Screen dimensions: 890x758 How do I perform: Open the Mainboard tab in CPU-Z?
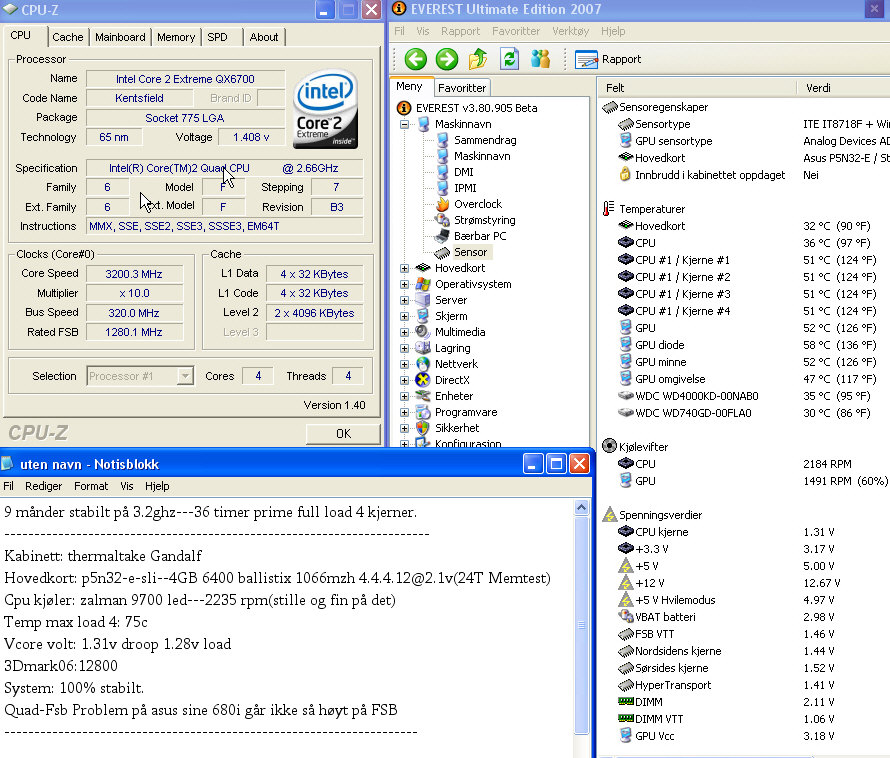point(120,37)
